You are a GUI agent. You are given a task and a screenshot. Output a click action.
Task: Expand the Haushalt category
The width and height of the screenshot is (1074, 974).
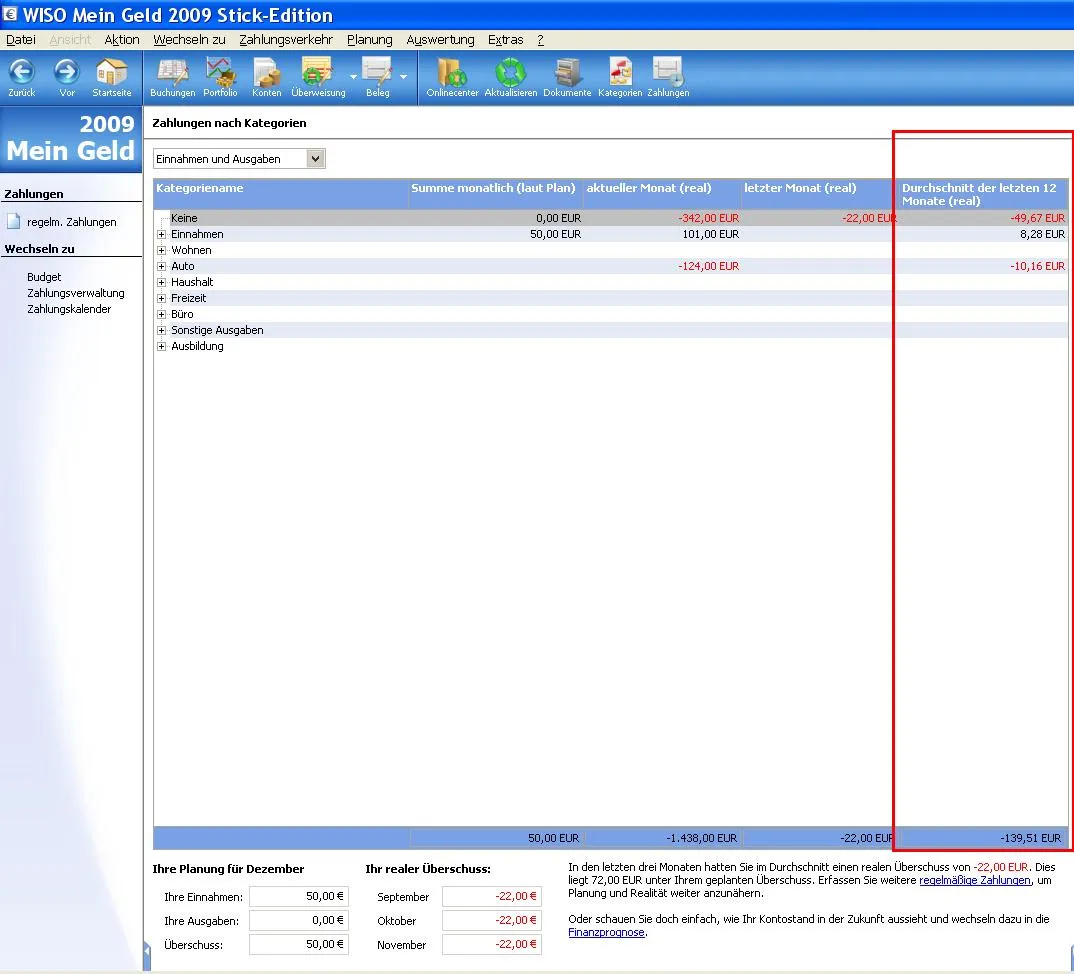click(161, 282)
